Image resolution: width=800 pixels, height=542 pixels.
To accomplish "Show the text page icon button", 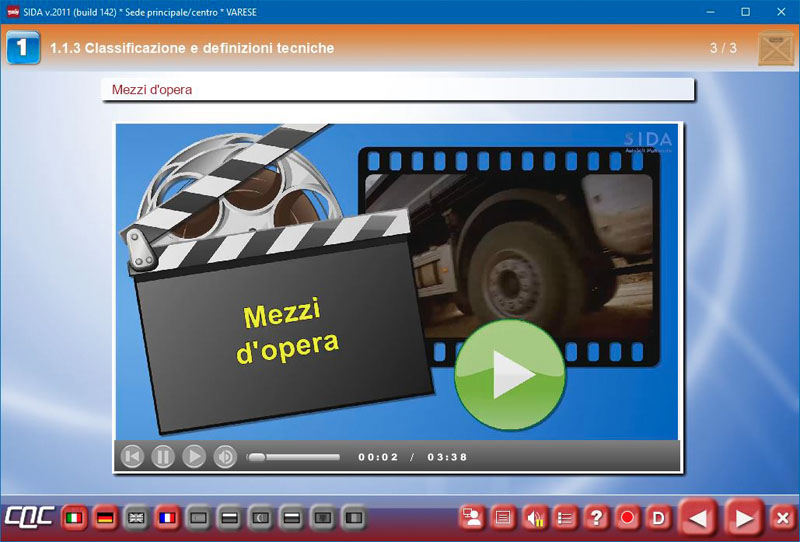I will point(503,518).
